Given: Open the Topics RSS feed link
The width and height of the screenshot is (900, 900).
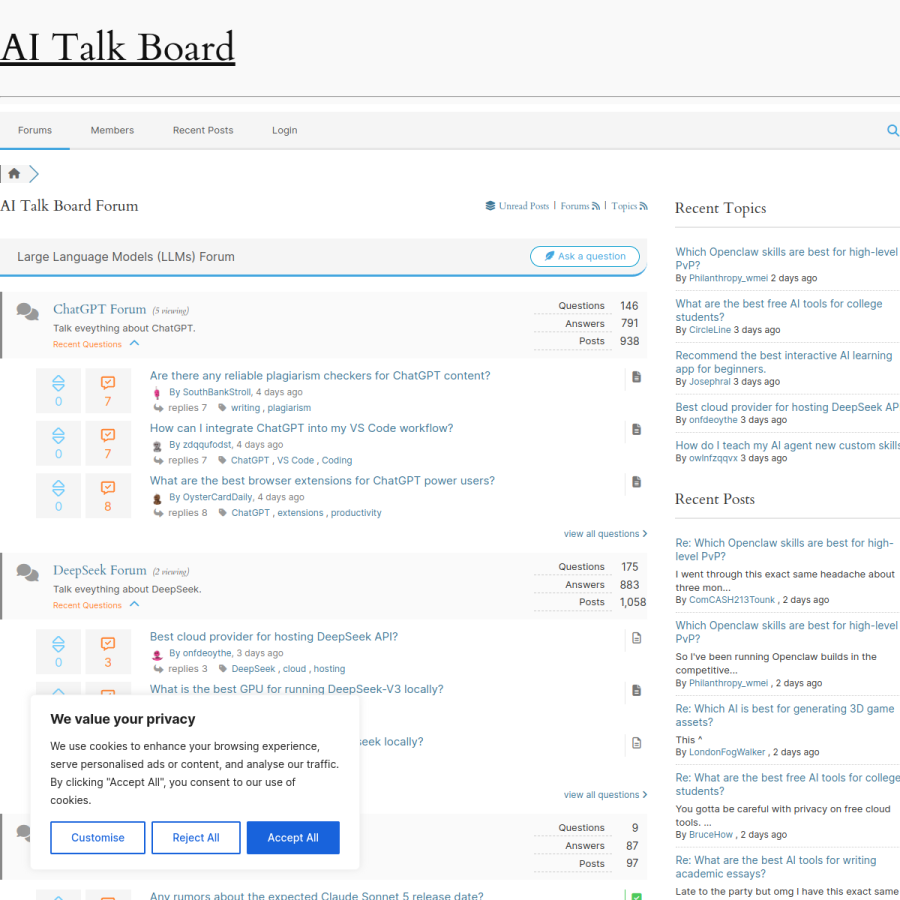Looking at the screenshot, I should click(x=630, y=206).
